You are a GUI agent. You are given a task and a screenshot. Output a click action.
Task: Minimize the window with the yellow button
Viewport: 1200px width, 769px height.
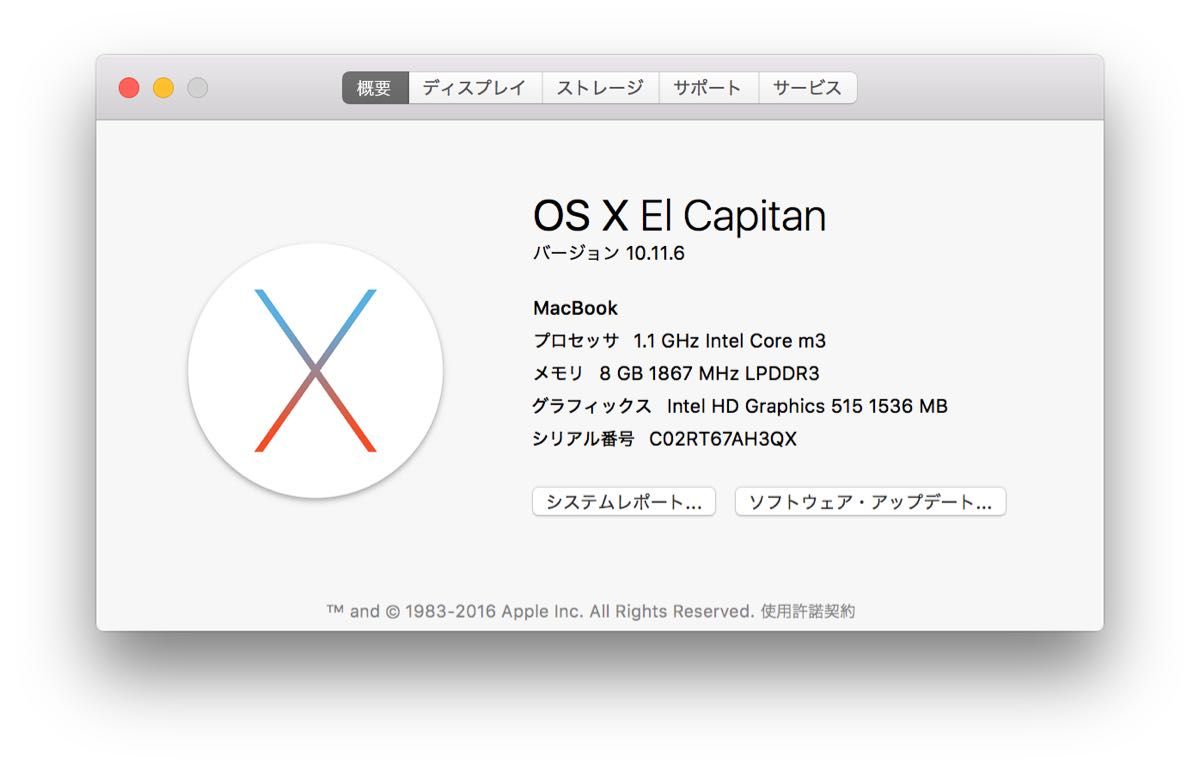pos(163,88)
